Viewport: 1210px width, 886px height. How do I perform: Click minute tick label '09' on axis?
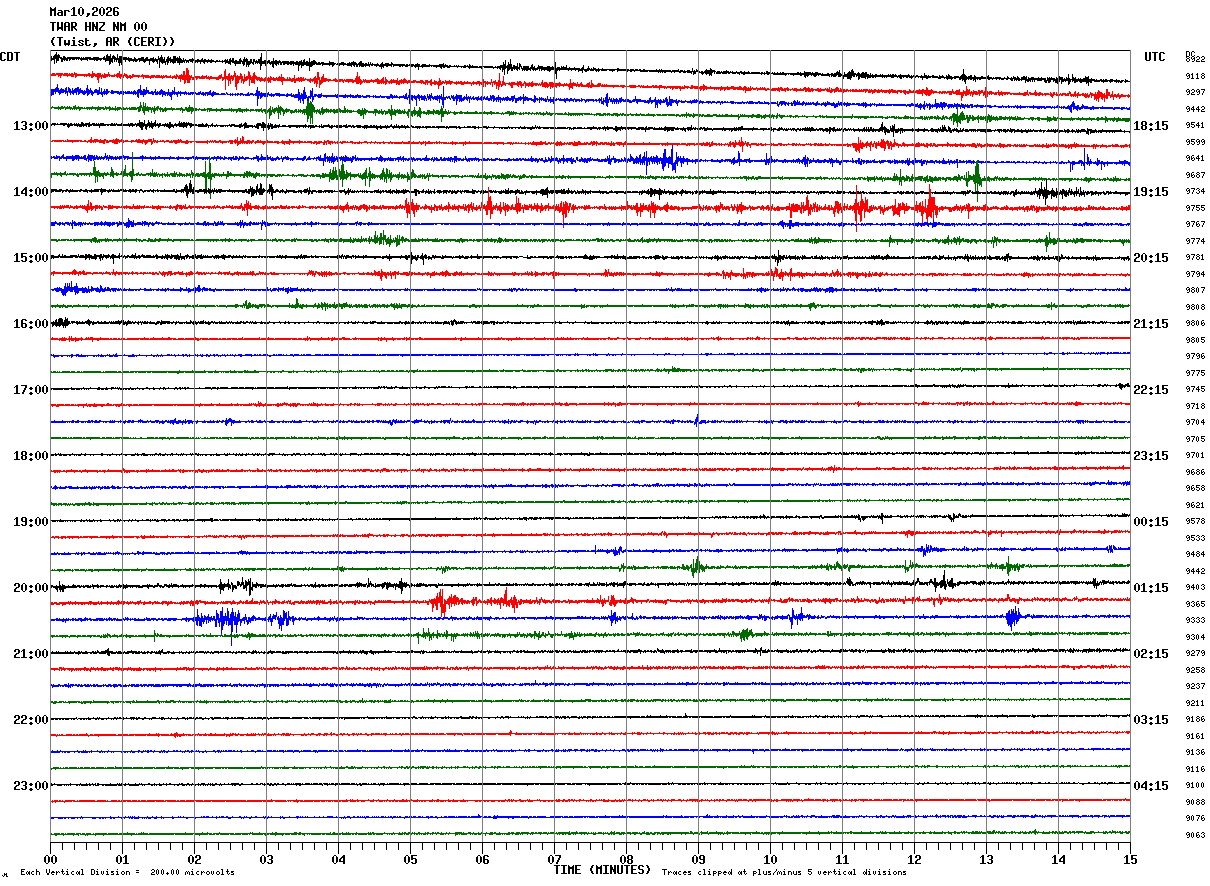point(698,859)
